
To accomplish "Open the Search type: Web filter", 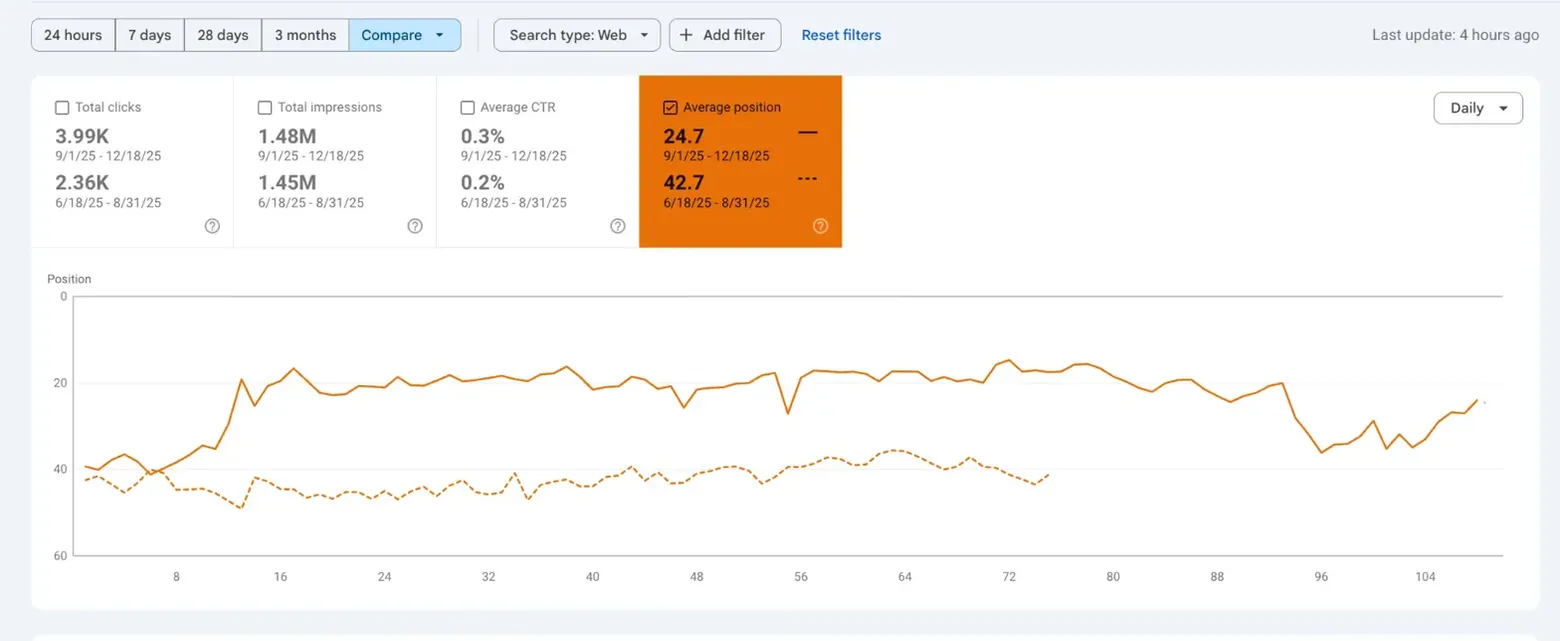I will [577, 35].
